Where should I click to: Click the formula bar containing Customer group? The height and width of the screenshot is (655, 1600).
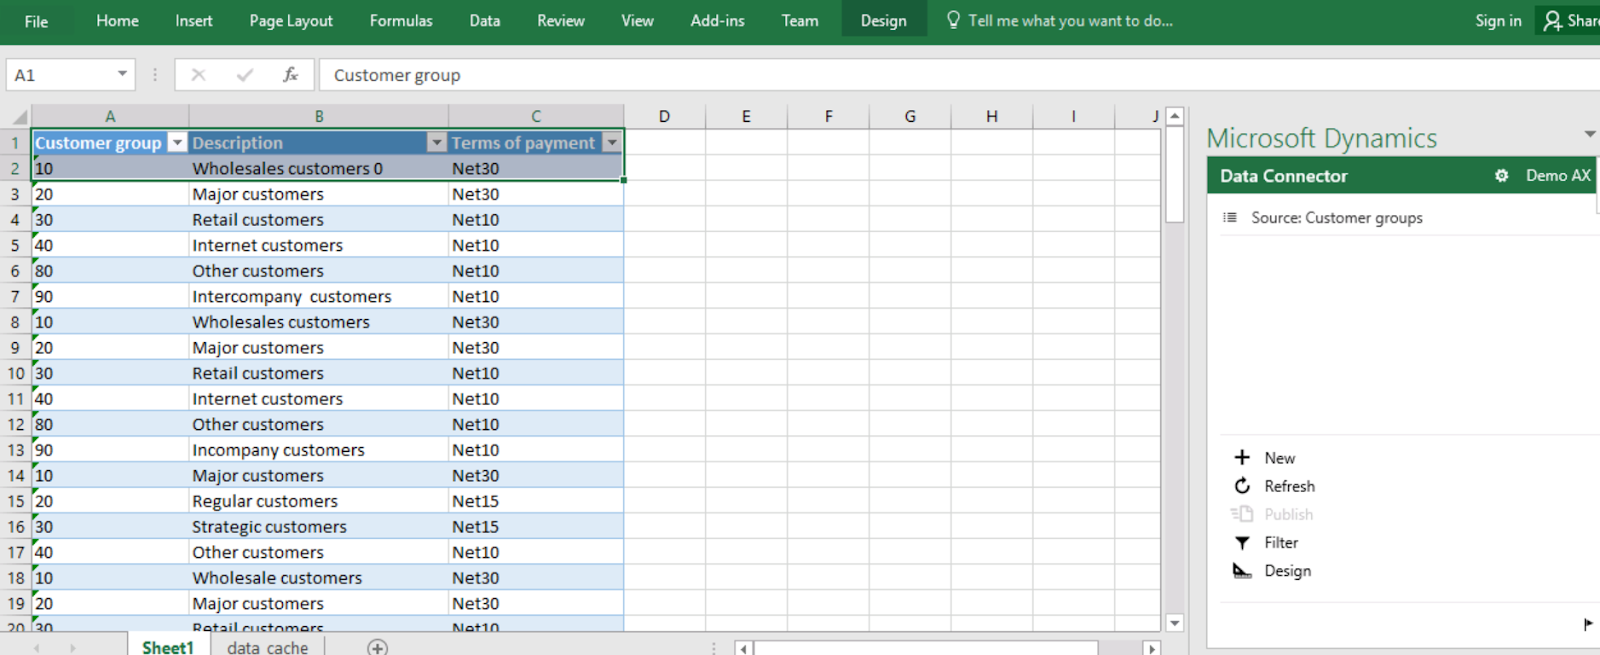click(960, 75)
